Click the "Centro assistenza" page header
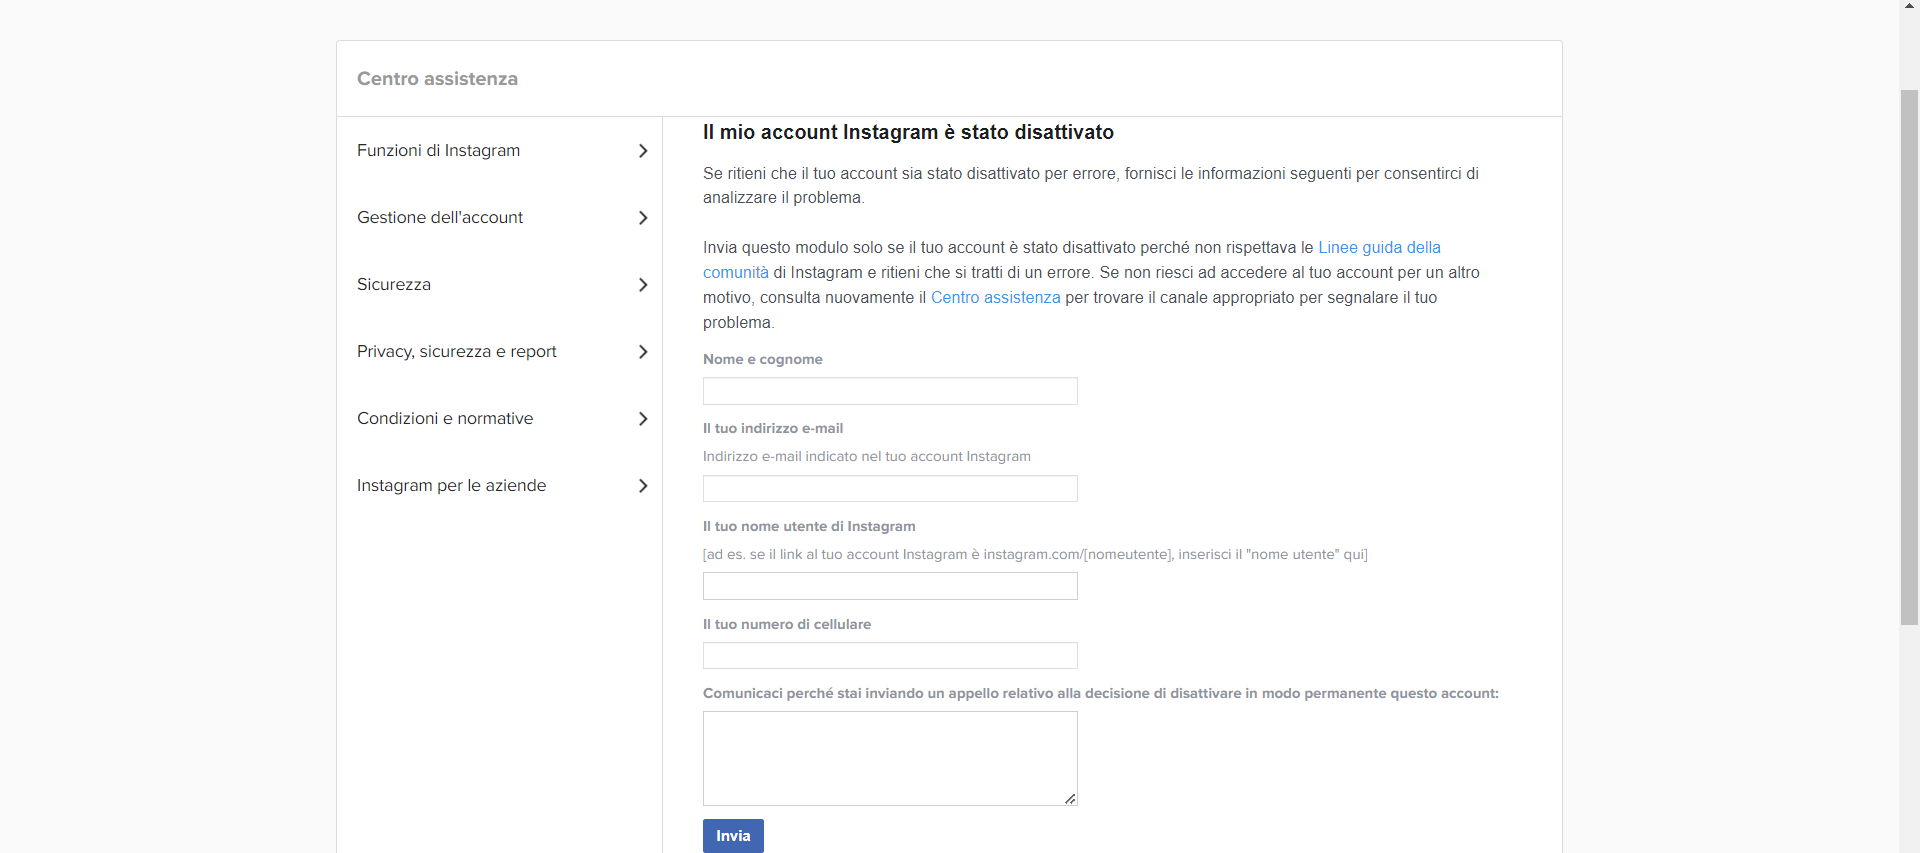The image size is (1920, 853). (x=437, y=78)
